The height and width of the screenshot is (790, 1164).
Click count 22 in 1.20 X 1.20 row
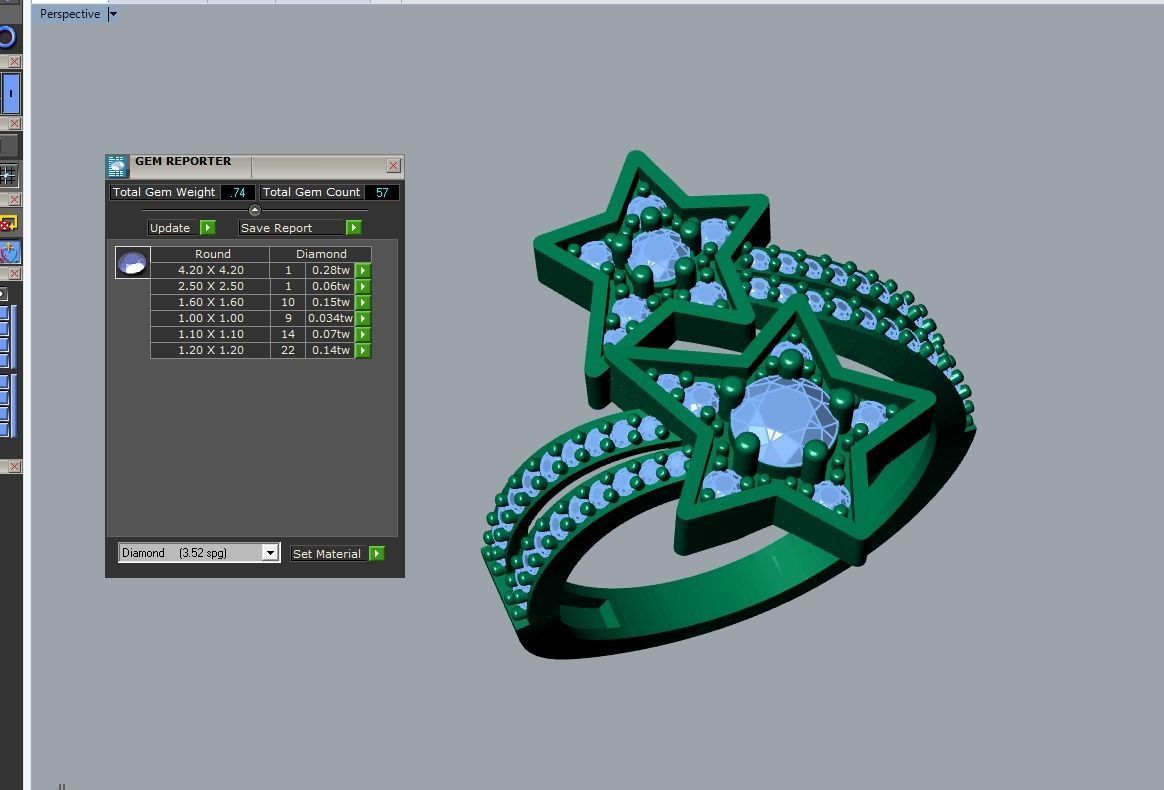(x=288, y=350)
